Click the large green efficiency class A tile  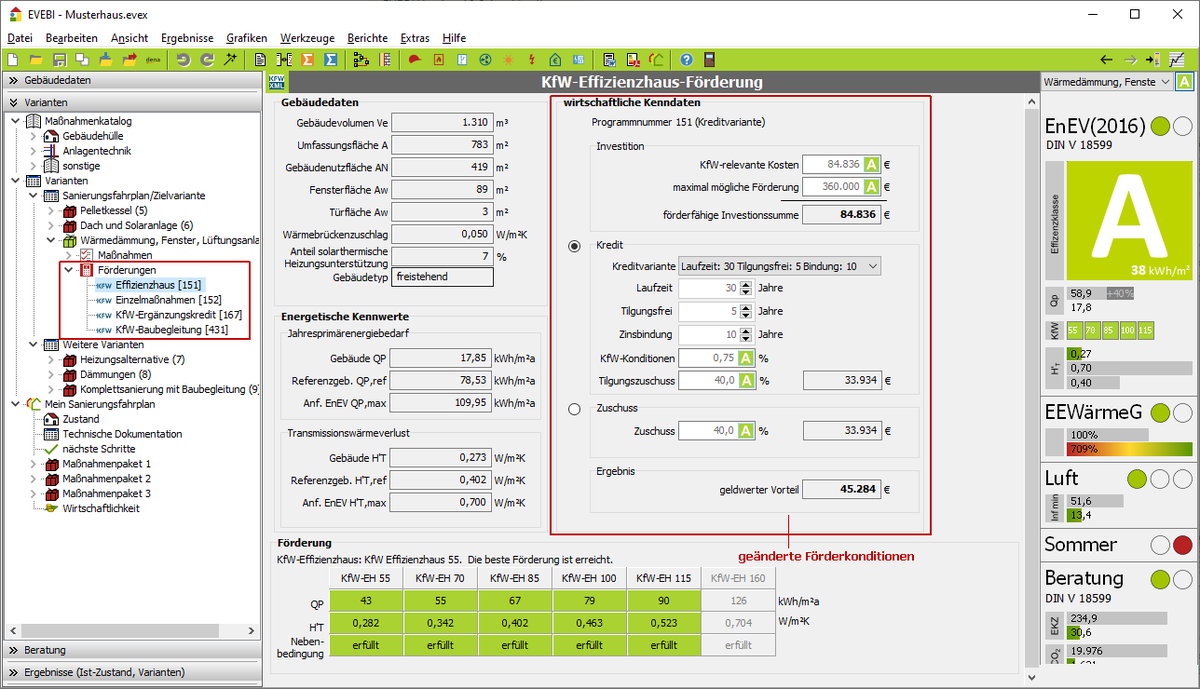click(x=1129, y=221)
